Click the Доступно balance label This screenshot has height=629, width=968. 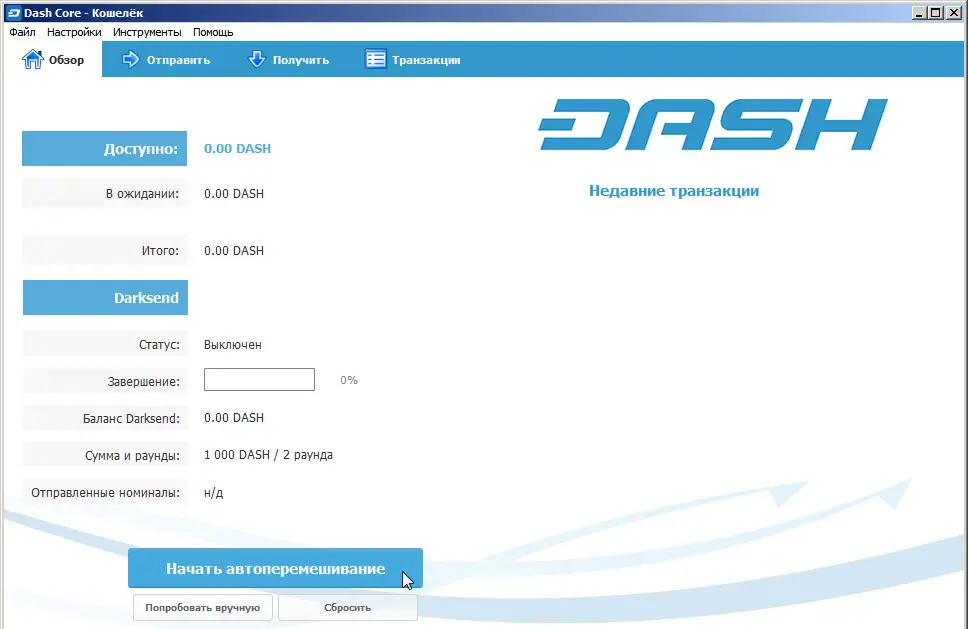[143, 148]
